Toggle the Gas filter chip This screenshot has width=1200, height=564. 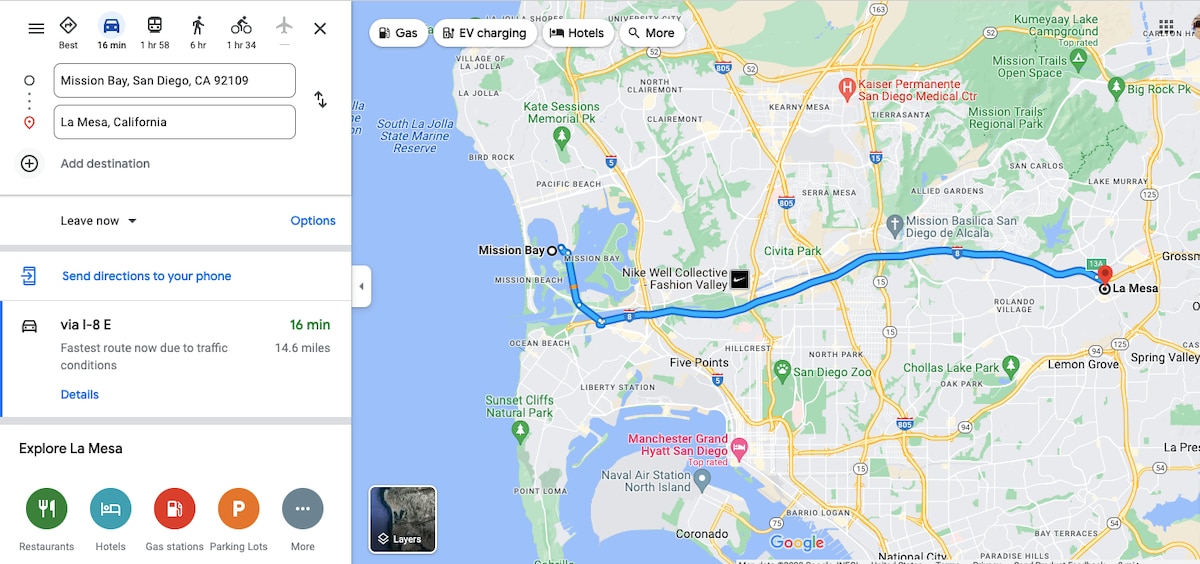[x=398, y=33]
